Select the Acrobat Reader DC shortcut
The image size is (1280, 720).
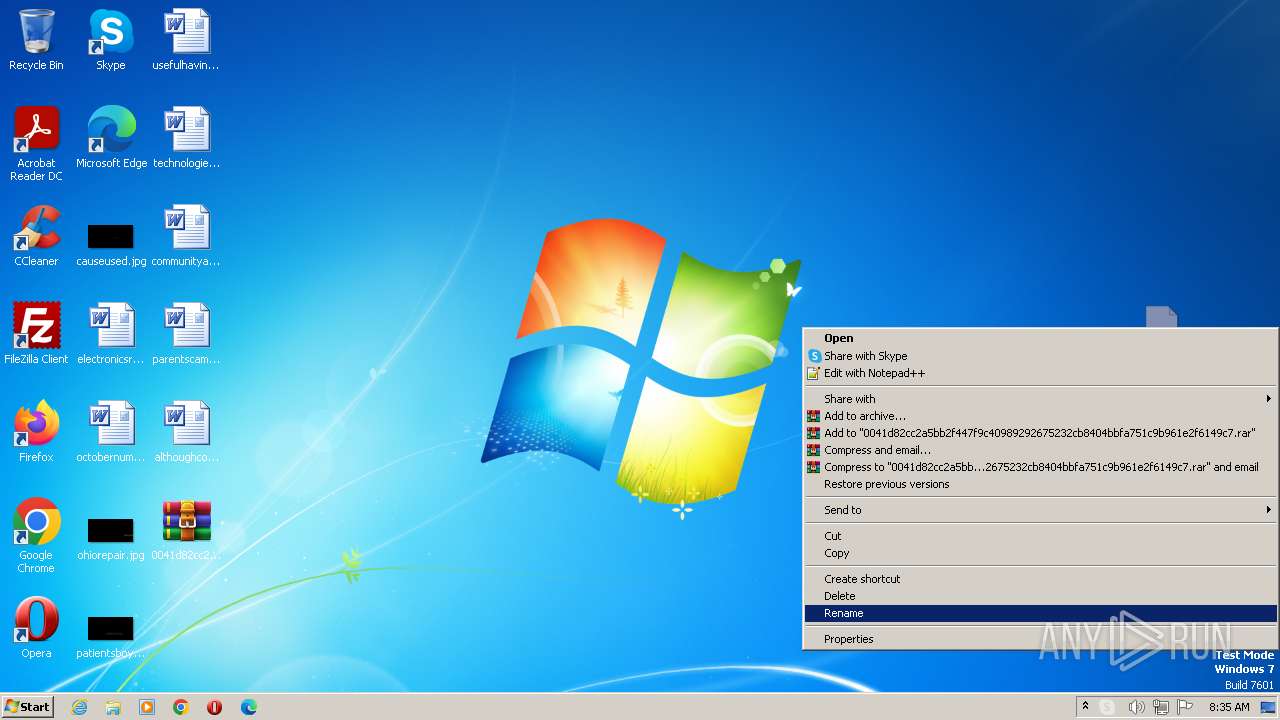click(36, 143)
